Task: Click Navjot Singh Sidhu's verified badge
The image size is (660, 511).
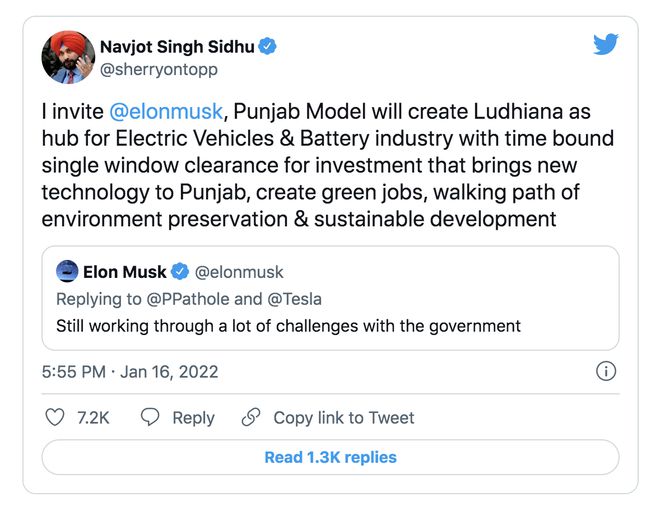Action: point(268,46)
